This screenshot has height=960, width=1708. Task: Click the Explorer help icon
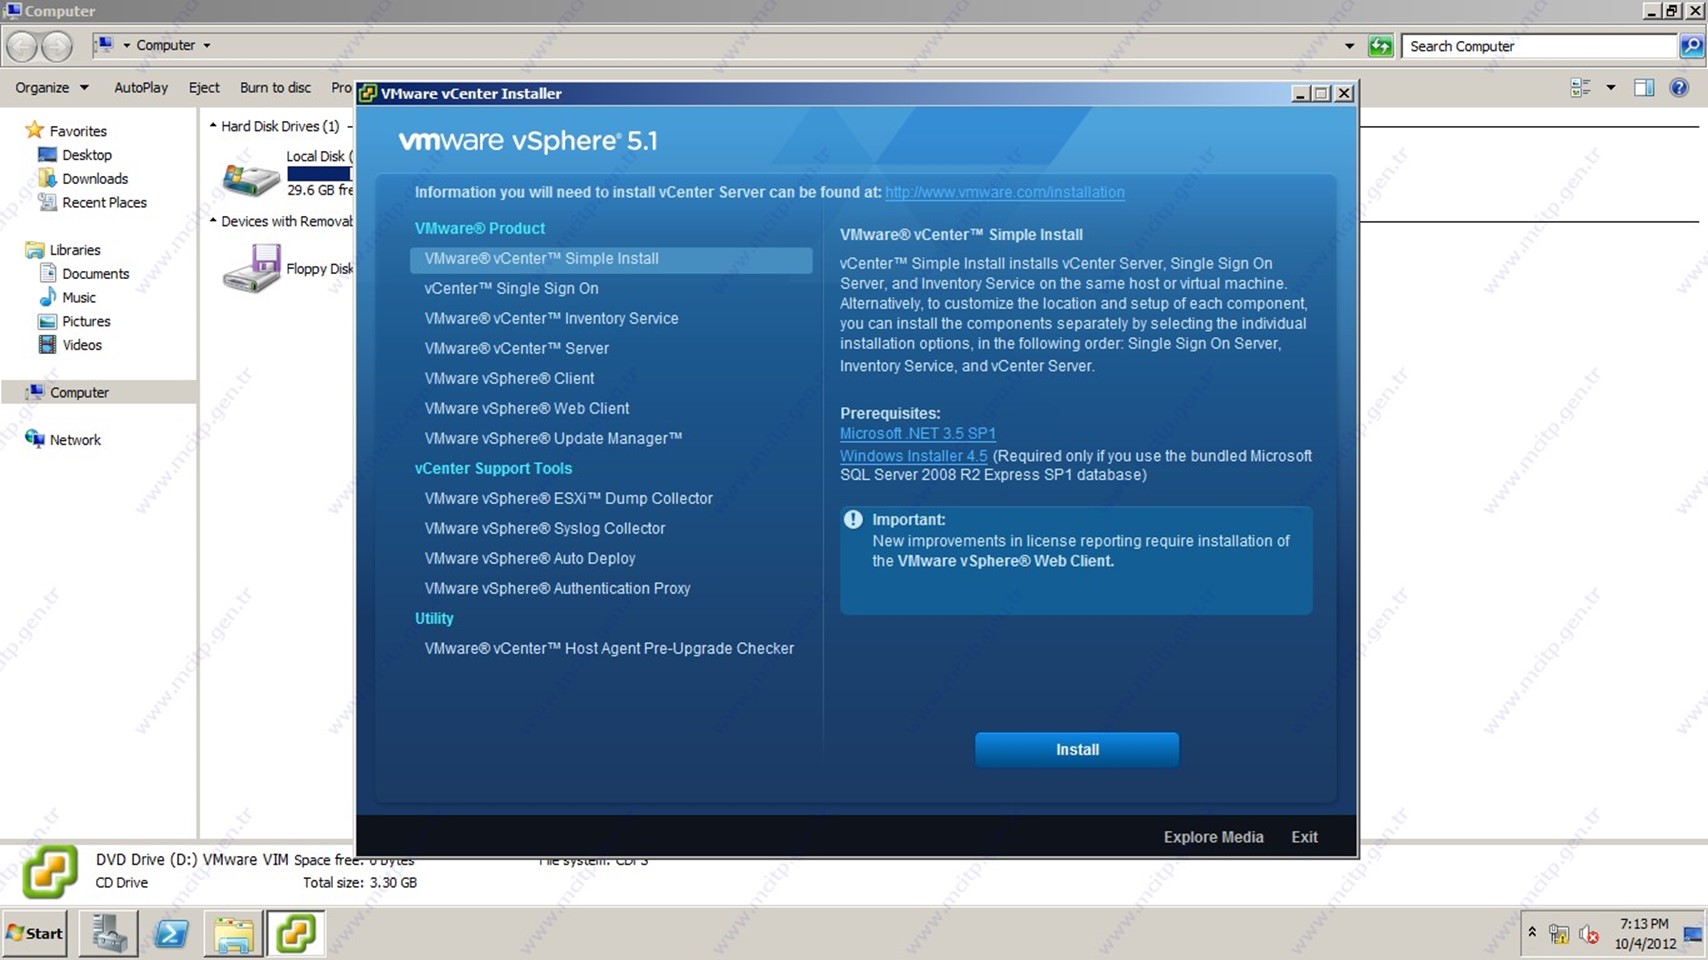coord(1679,88)
